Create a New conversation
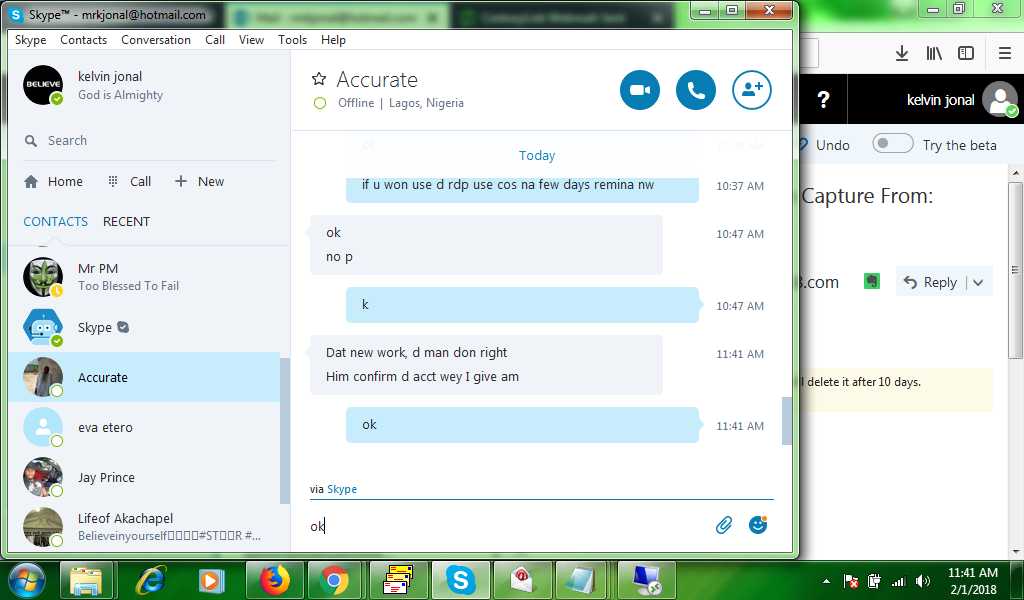1024x600 pixels. 199,182
